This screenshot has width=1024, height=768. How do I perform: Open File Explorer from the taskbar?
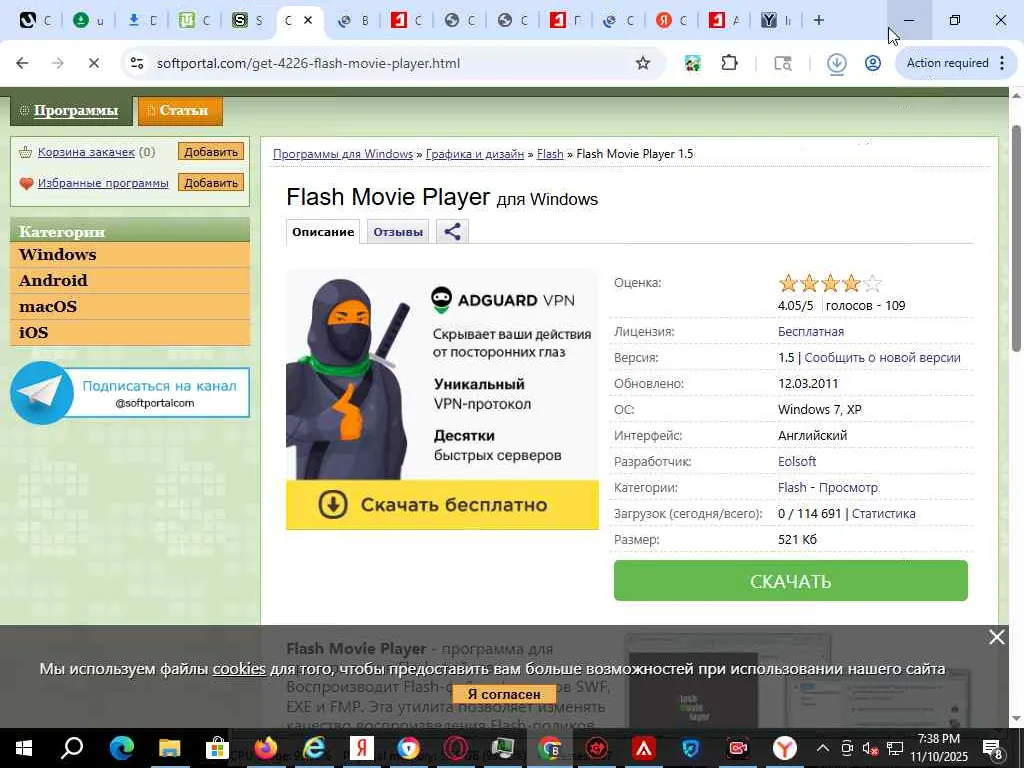169,748
